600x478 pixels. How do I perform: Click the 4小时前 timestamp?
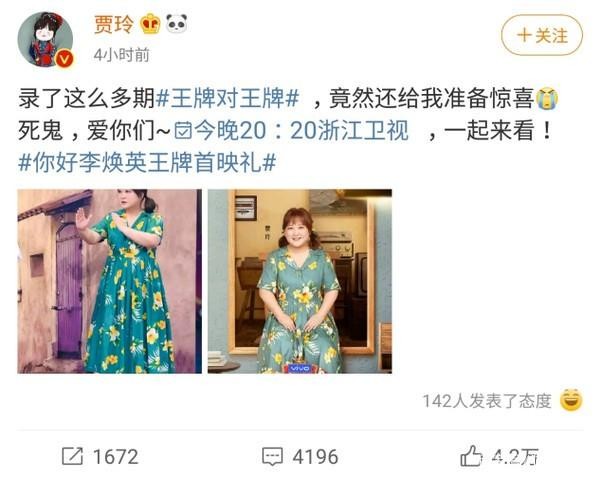coord(122,55)
